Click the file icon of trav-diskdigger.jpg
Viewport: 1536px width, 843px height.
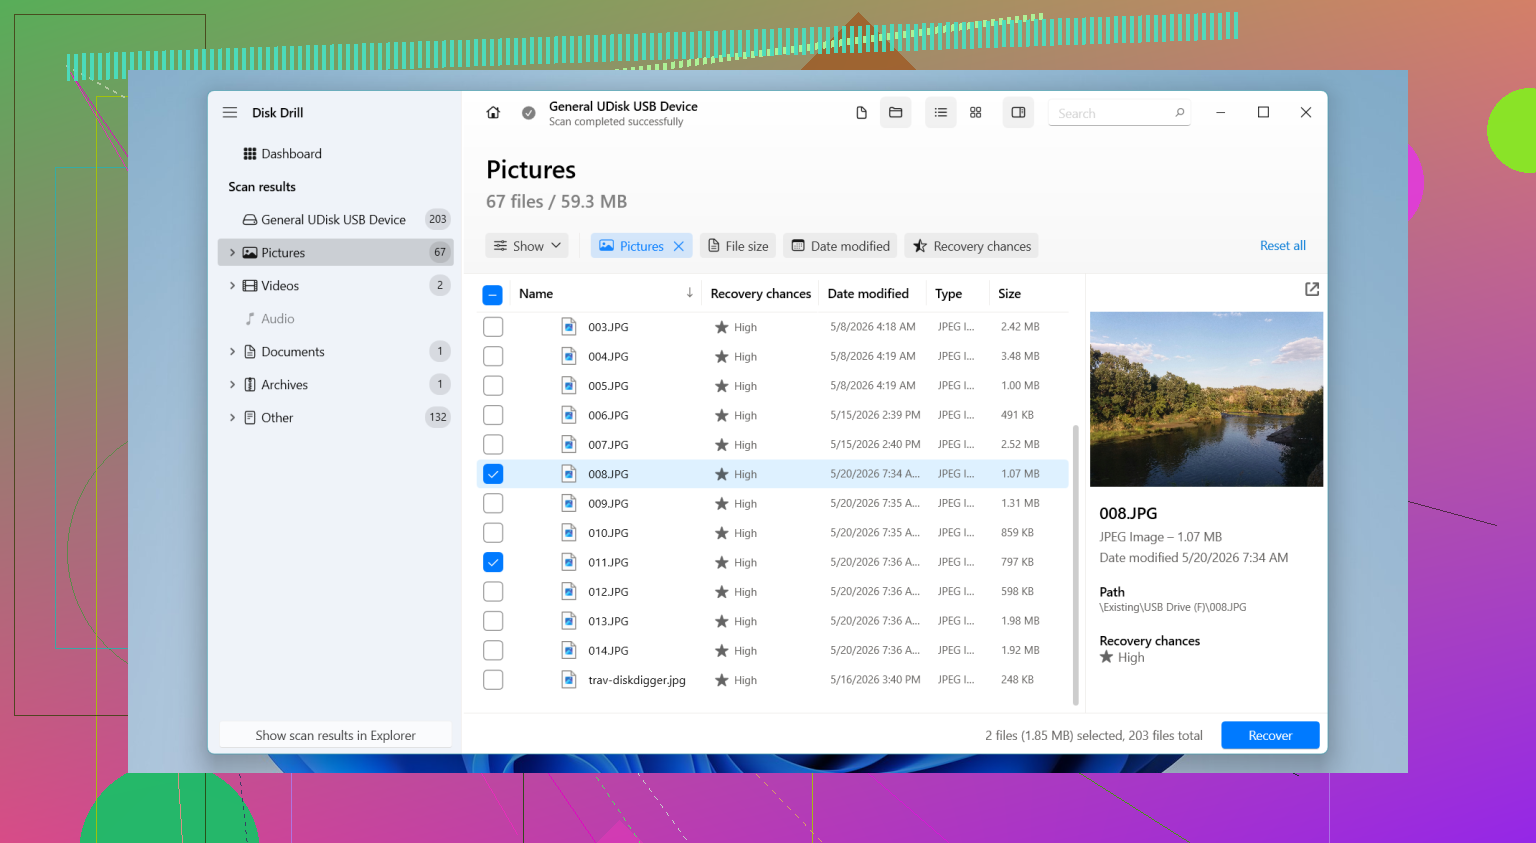pyautogui.click(x=569, y=680)
